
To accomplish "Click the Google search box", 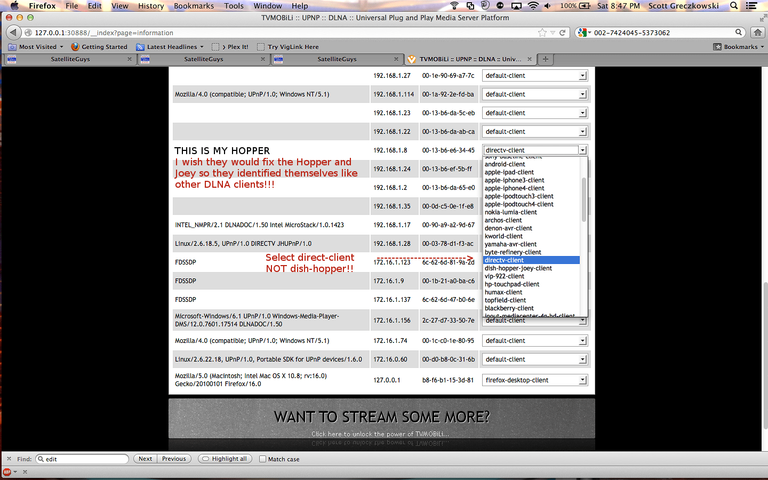I will pos(660,33).
